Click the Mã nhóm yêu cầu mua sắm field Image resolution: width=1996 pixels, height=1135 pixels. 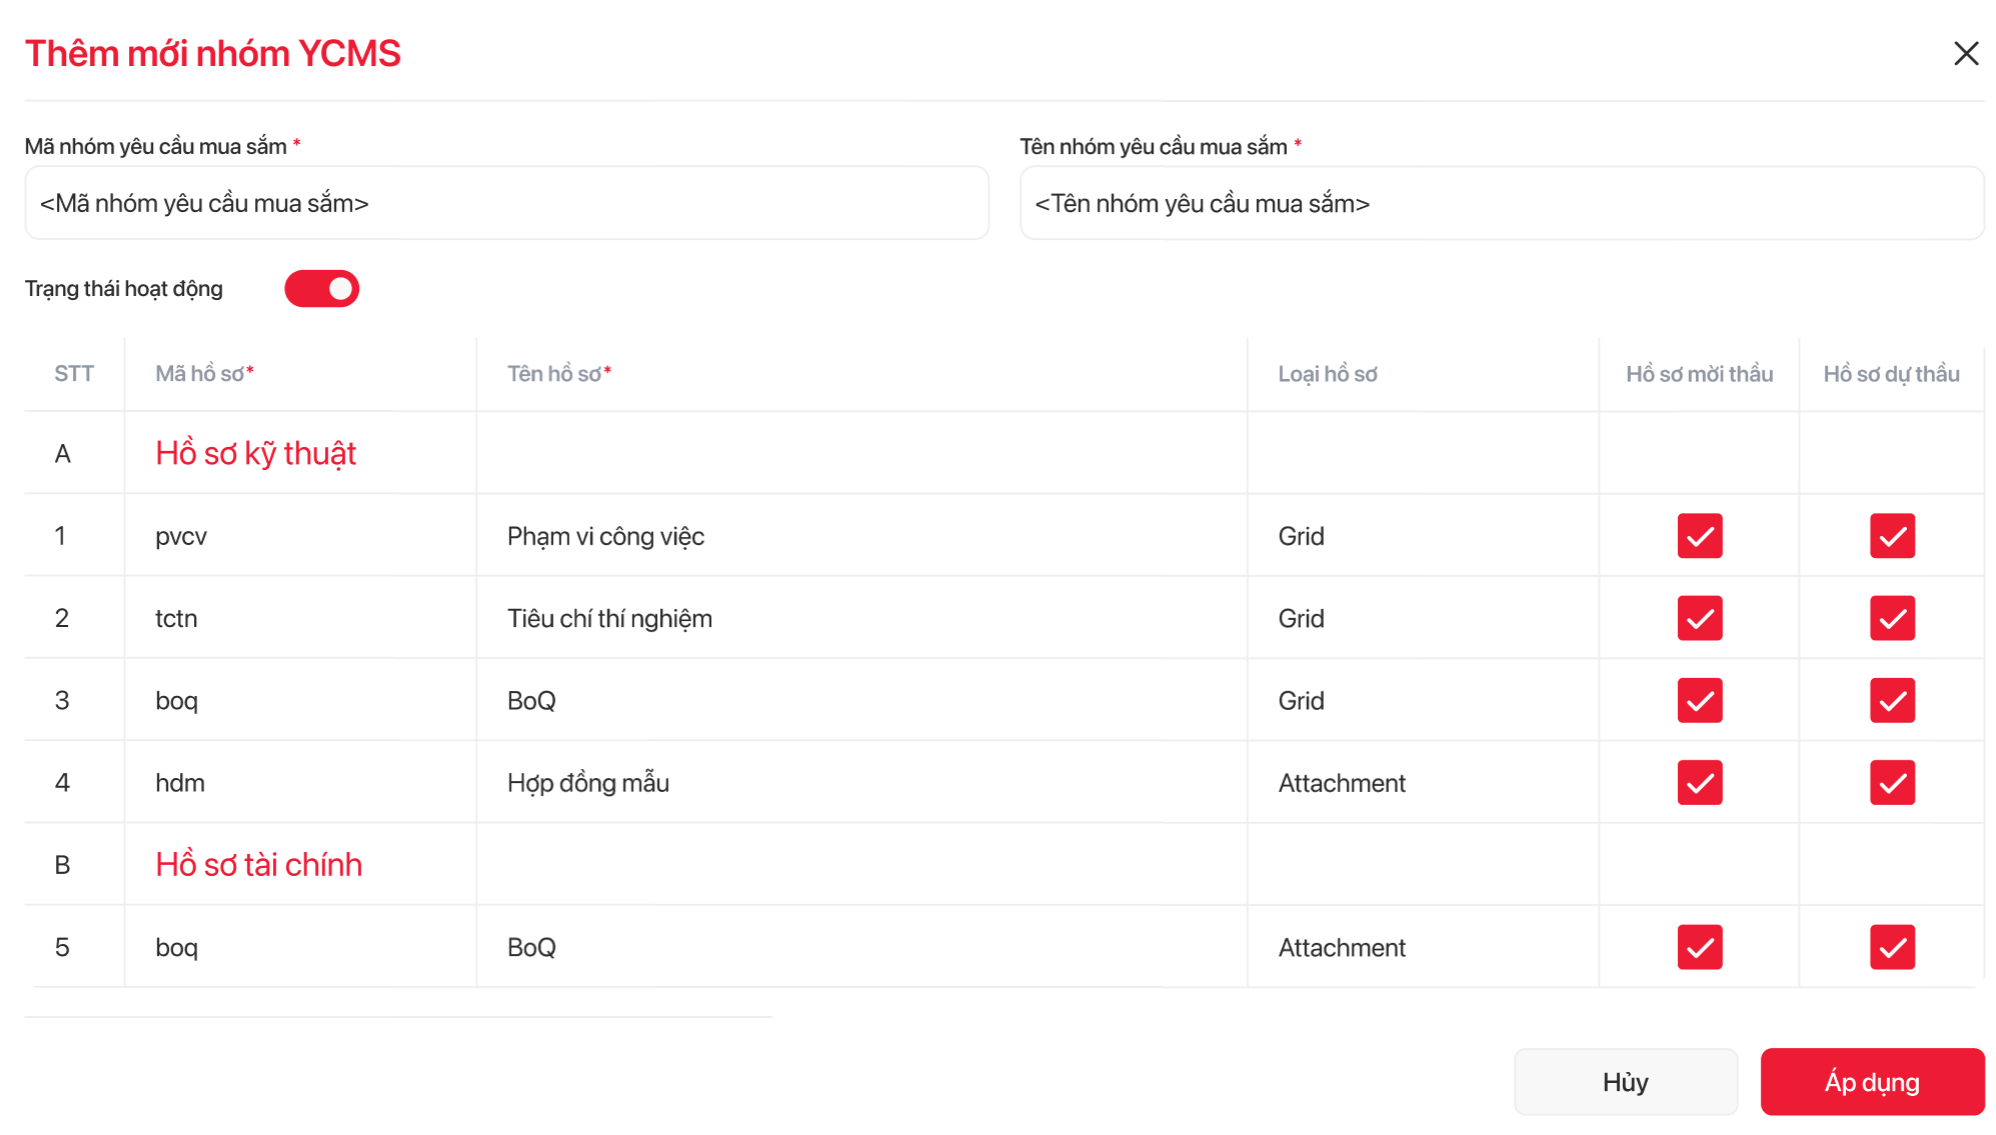pos(506,204)
